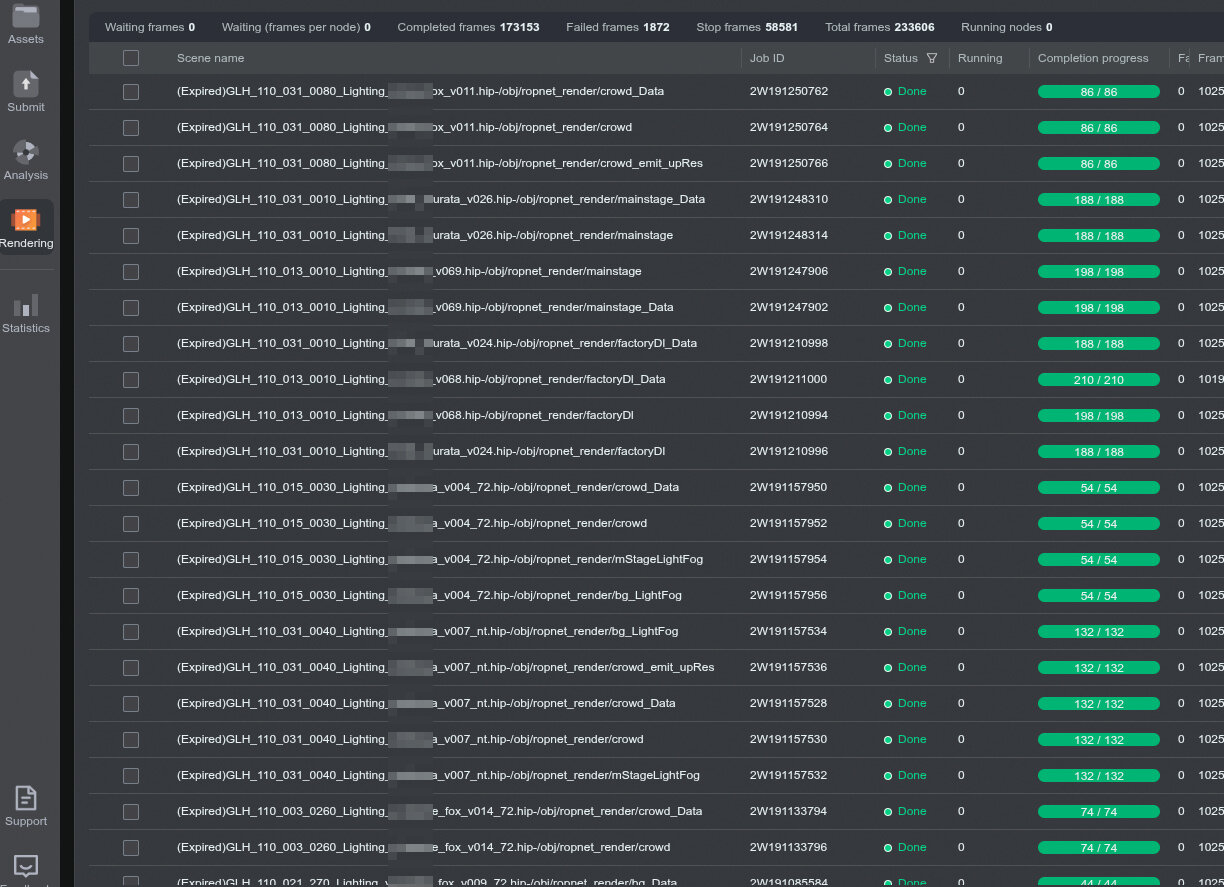Click the Status column filter funnel icon
The height and width of the screenshot is (887, 1224).
932,58
